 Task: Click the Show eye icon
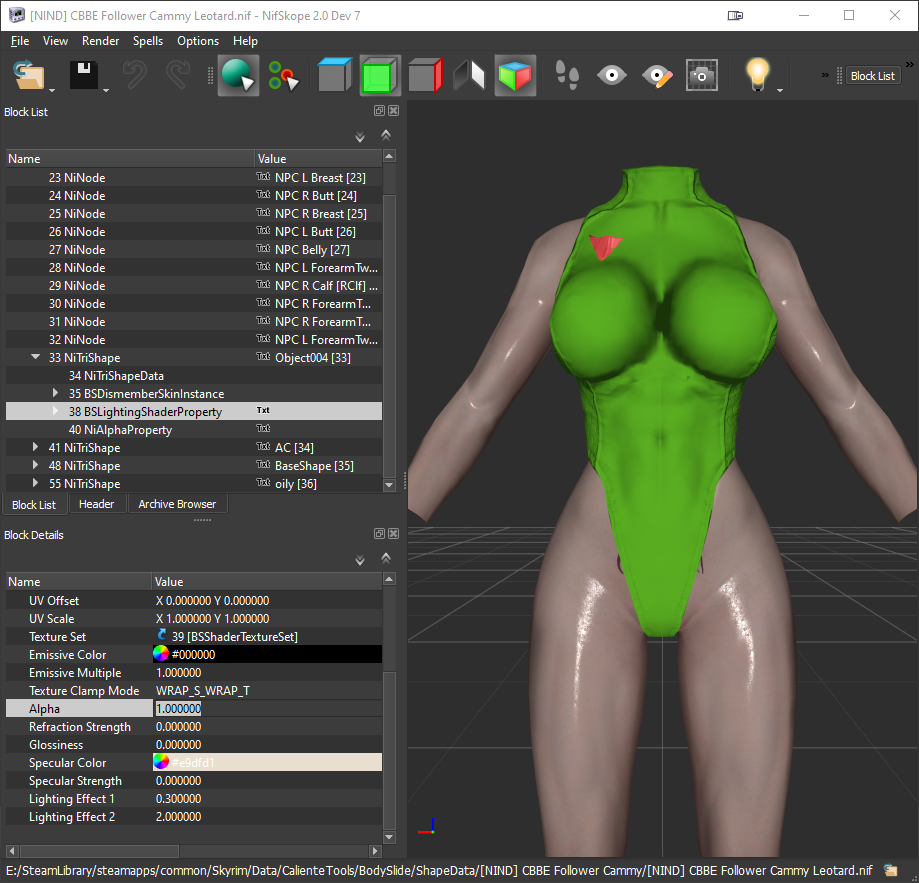coord(611,75)
